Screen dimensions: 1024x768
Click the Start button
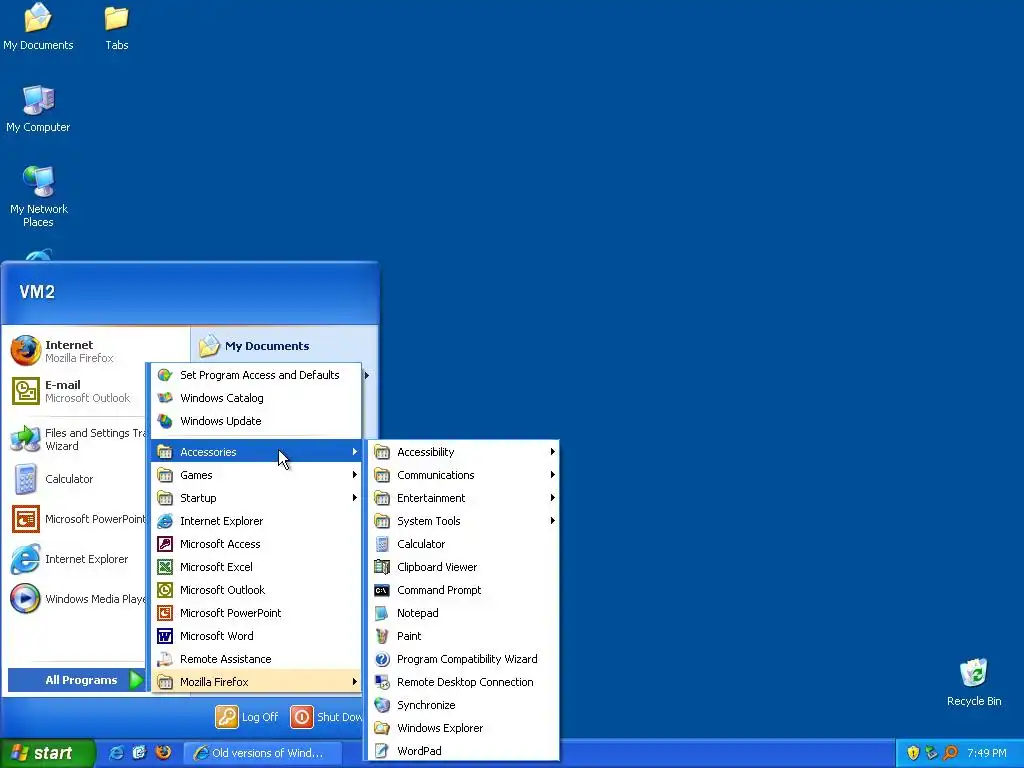click(x=47, y=753)
